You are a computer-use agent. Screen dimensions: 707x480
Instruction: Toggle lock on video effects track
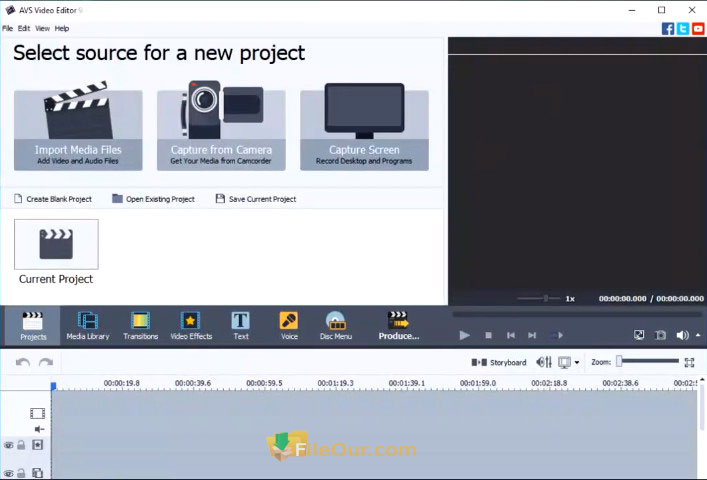21,445
